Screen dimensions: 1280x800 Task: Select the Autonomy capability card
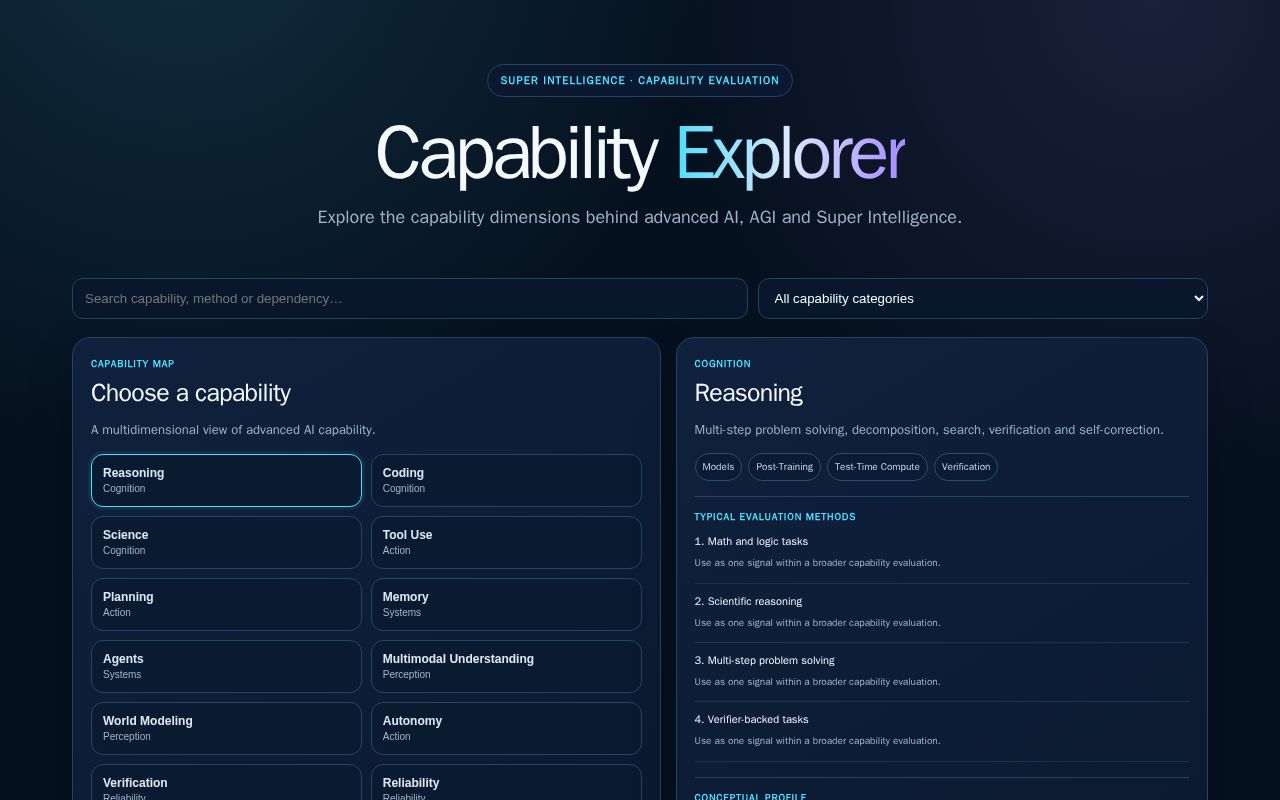point(506,728)
